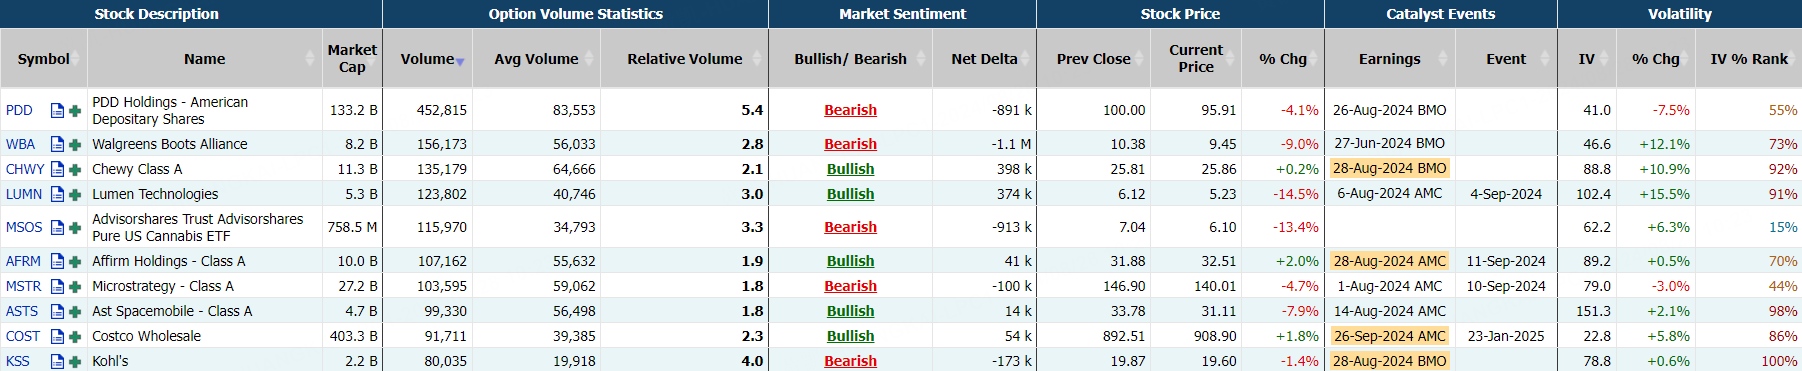Toggle sort on the Volume column header
This screenshot has height=371, width=1802.
pyautogui.click(x=428, y=59)
